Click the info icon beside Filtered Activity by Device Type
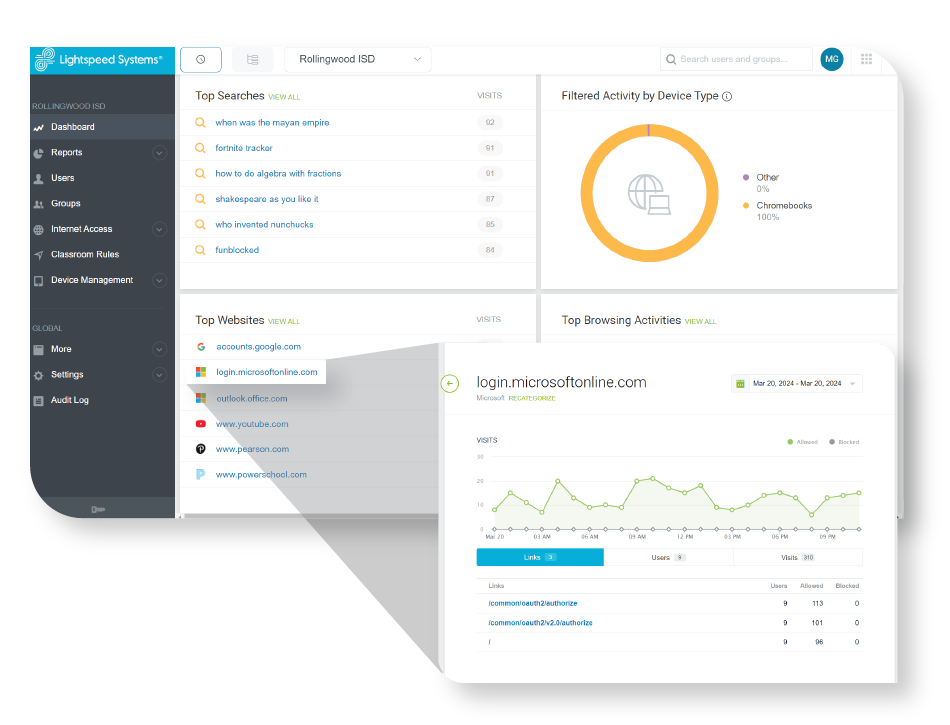The image size is (950, 725). [x=727, y=96]
